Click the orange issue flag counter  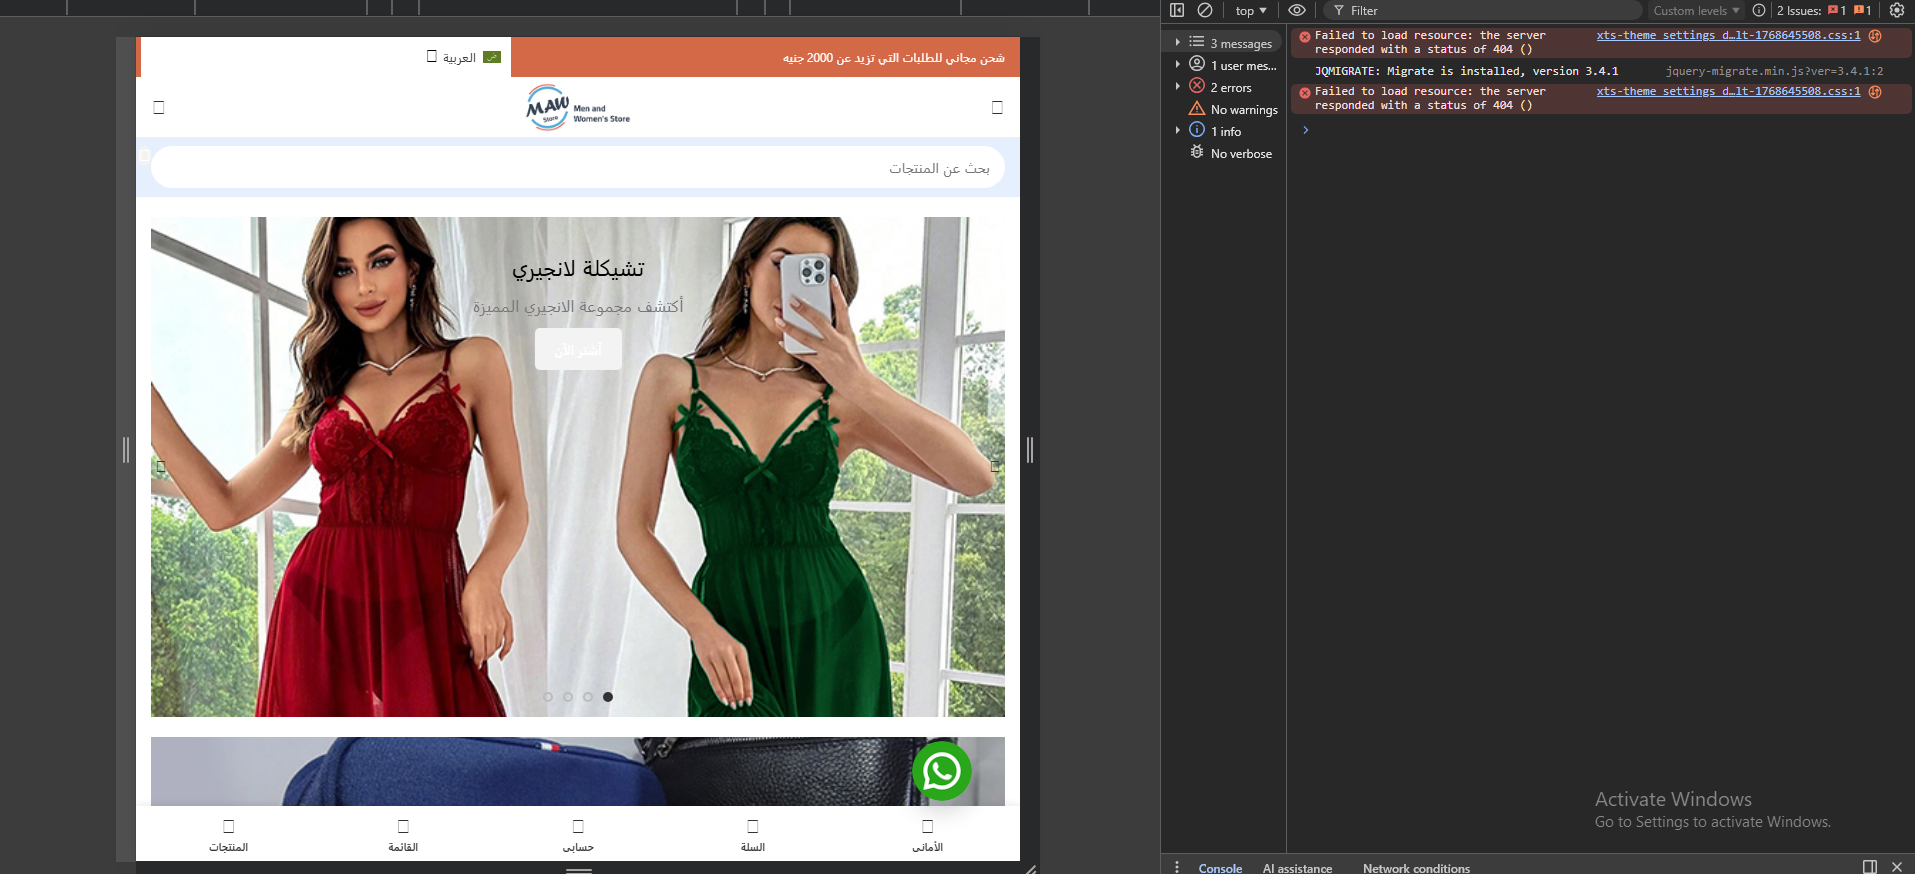click(x=1863, y=10)
